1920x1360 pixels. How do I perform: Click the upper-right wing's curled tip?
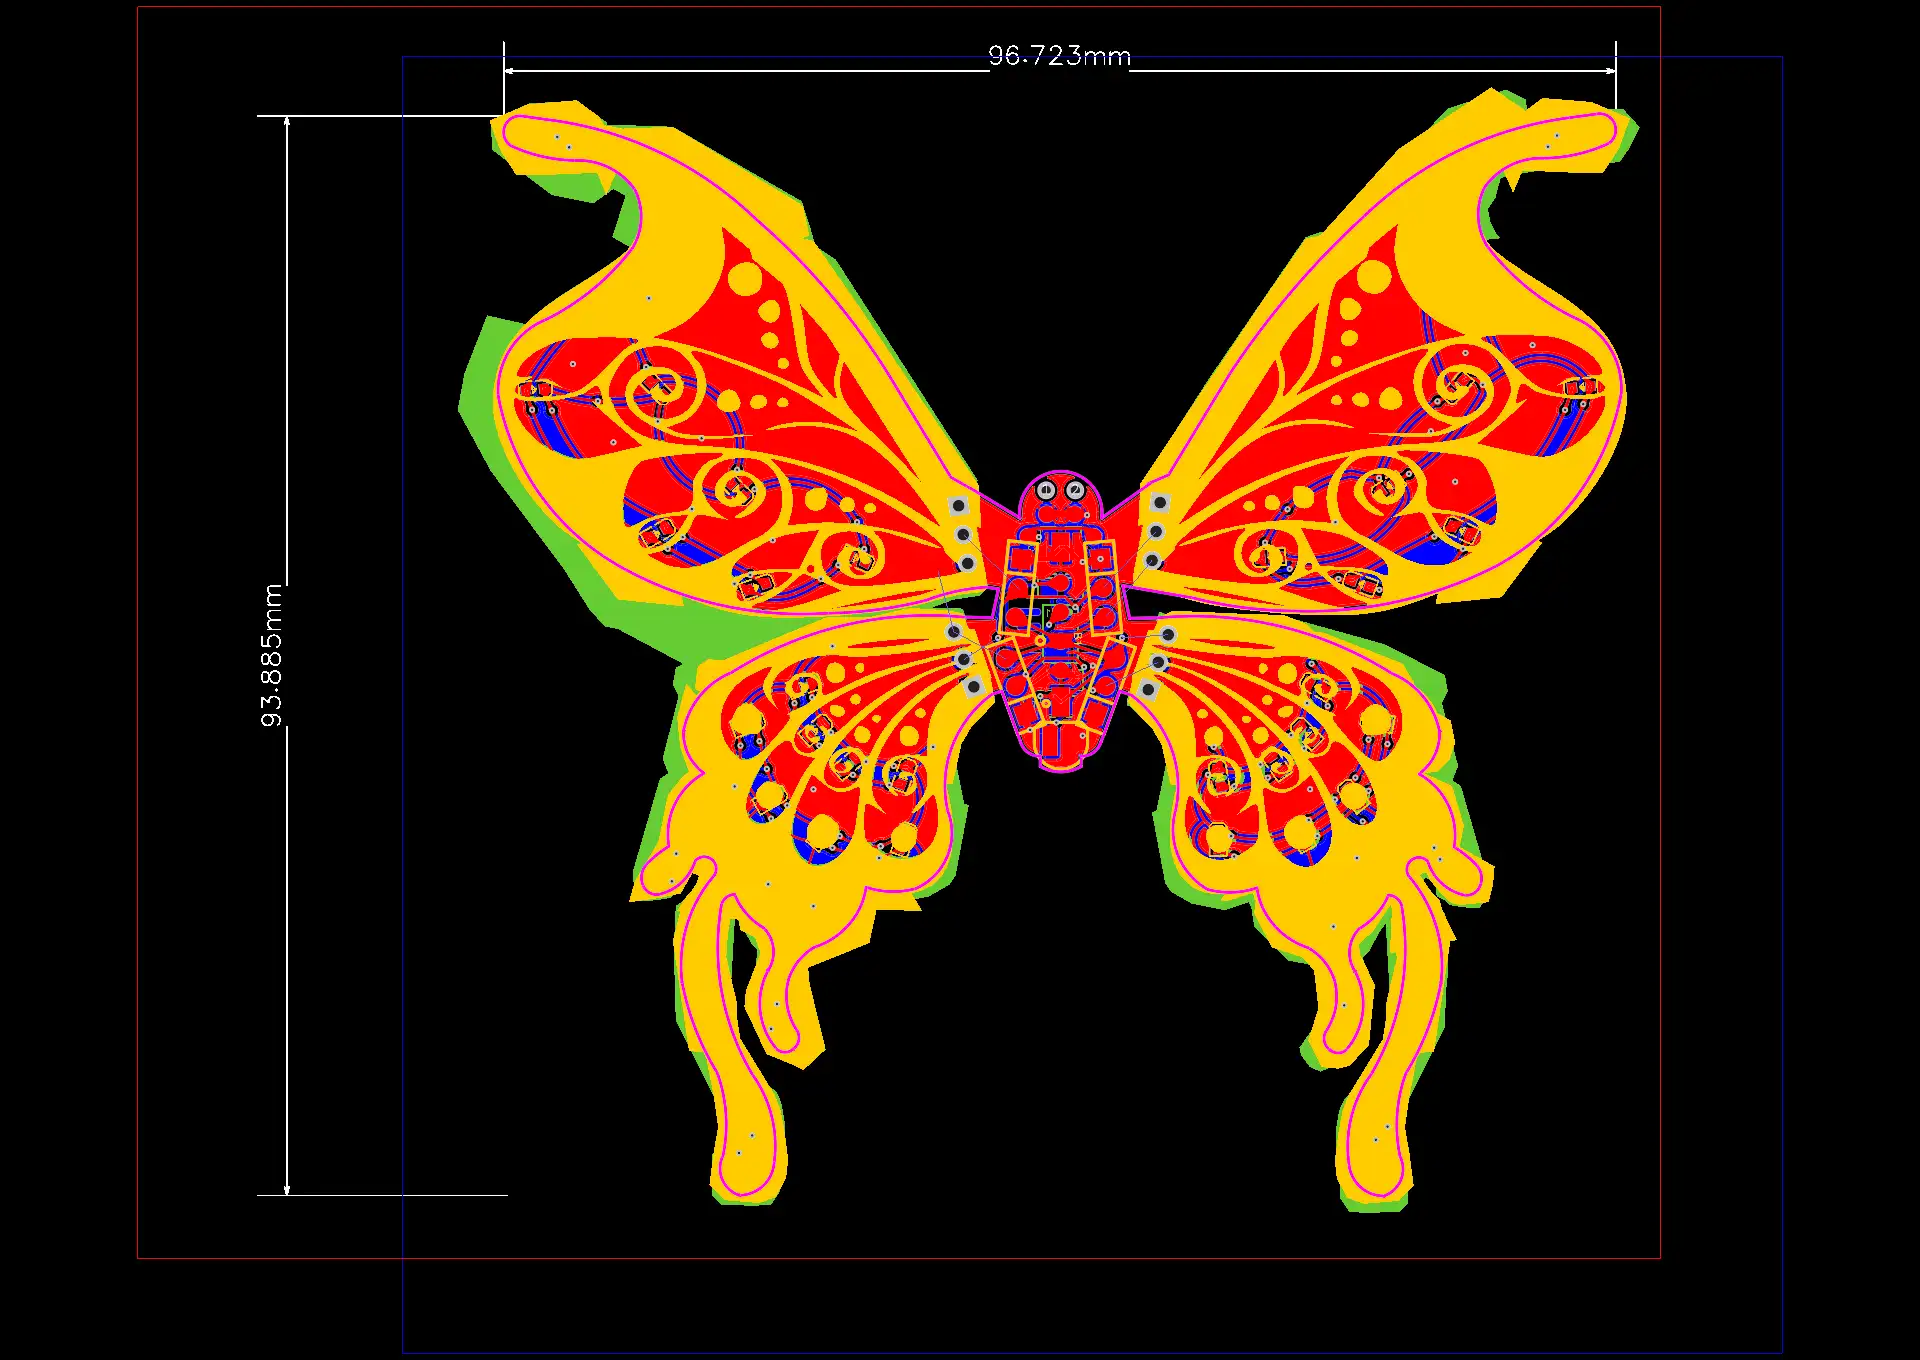point(1597,130)
